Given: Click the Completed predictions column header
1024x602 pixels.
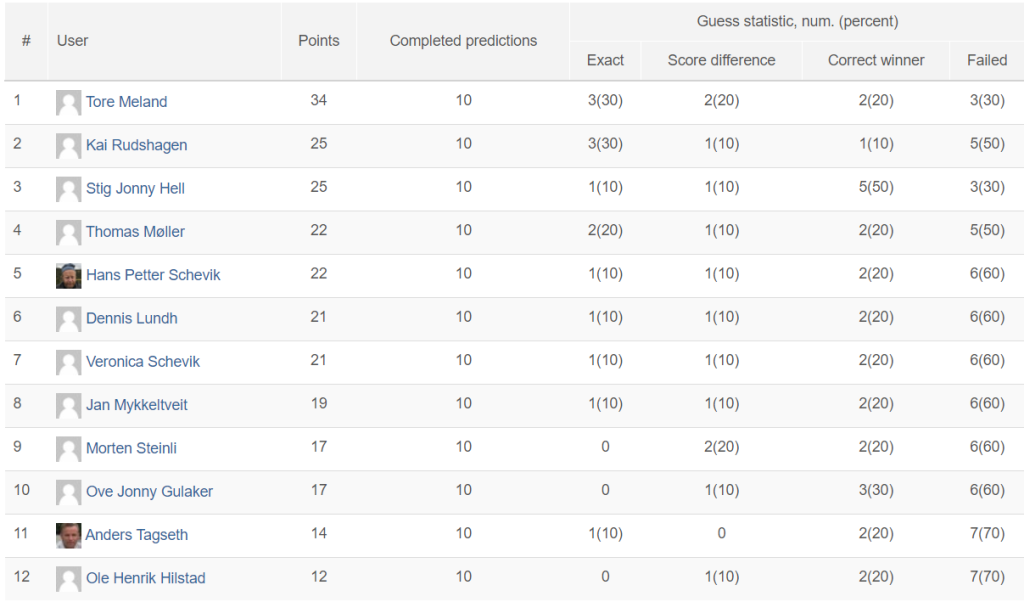Looking at the screenshot, I should pyautogui.click(x=463, y=41).
